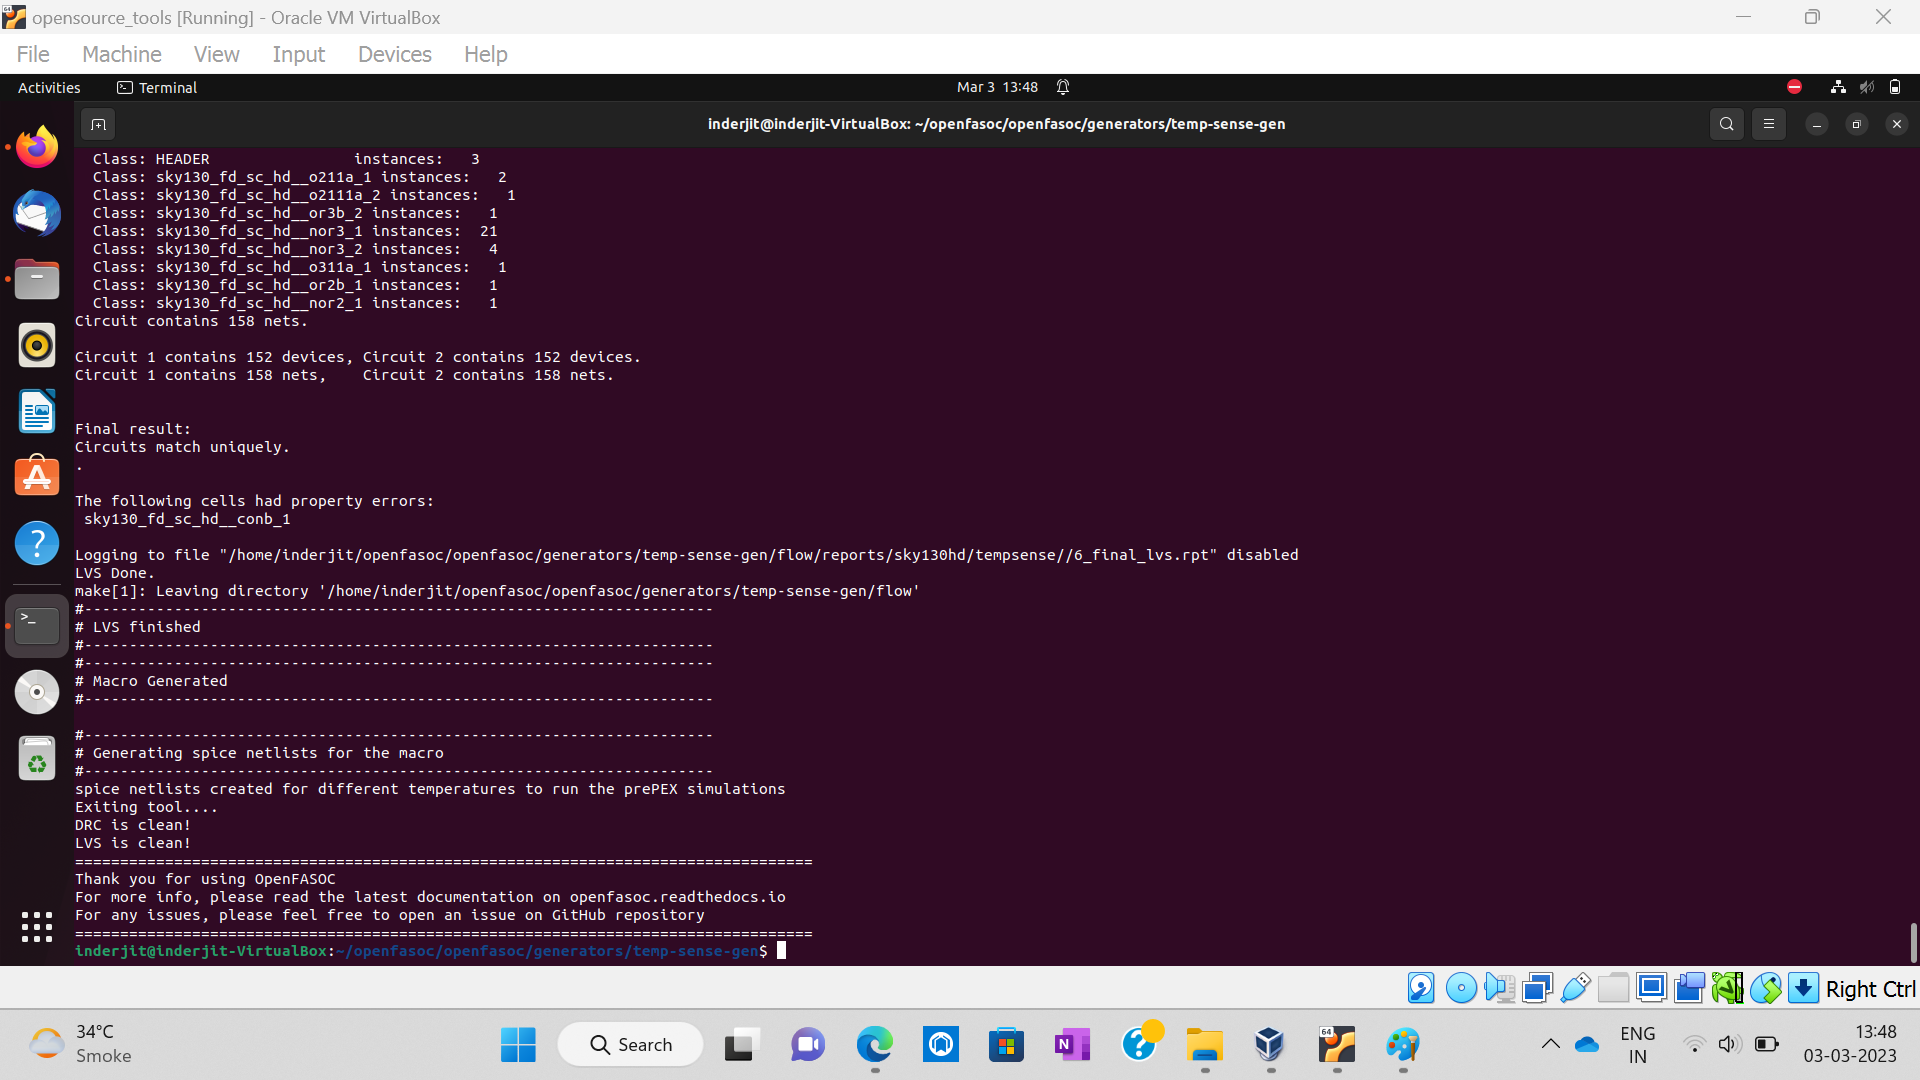Click the Activities button
This screenshot has height=1080, width=1920.
(49, 88)
